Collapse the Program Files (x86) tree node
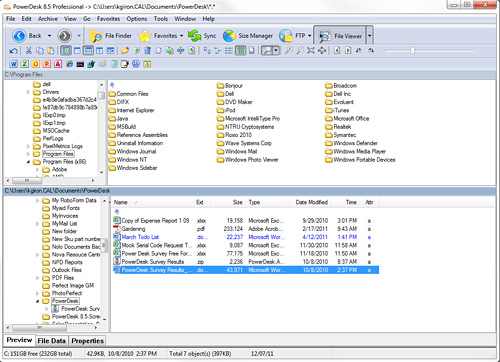Screen dimensions: 500x362 pyautogui.click(x=28, y=162)
